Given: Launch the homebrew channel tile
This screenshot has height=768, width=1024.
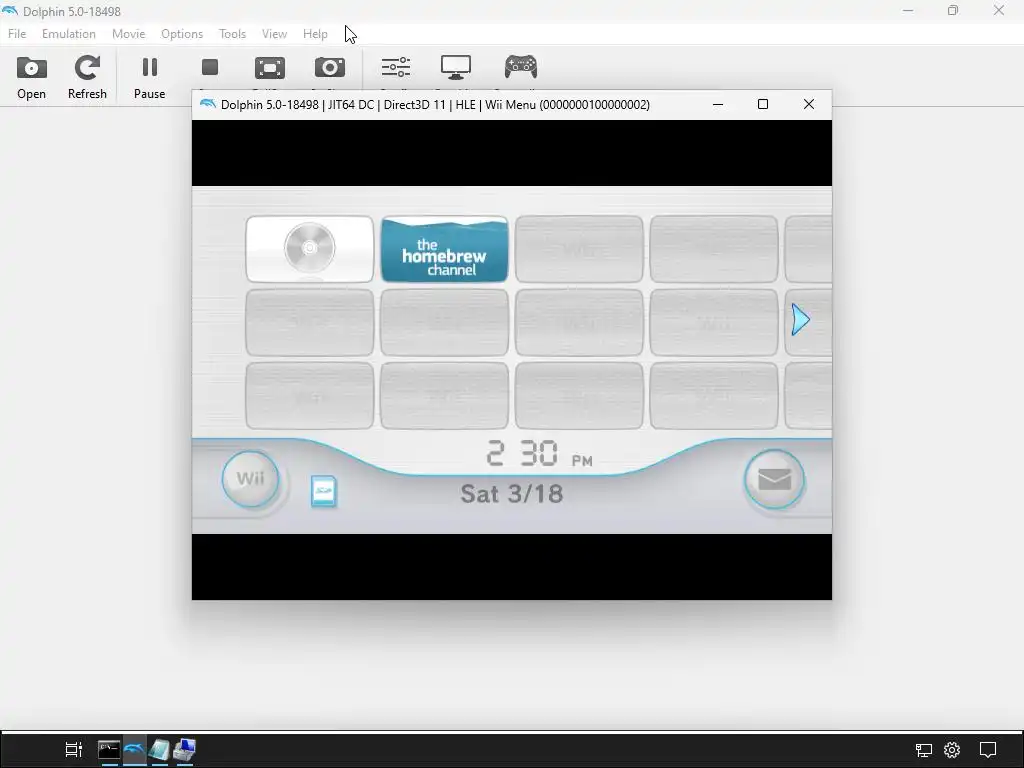Looking at the screenshot, I should pos(444,249).
